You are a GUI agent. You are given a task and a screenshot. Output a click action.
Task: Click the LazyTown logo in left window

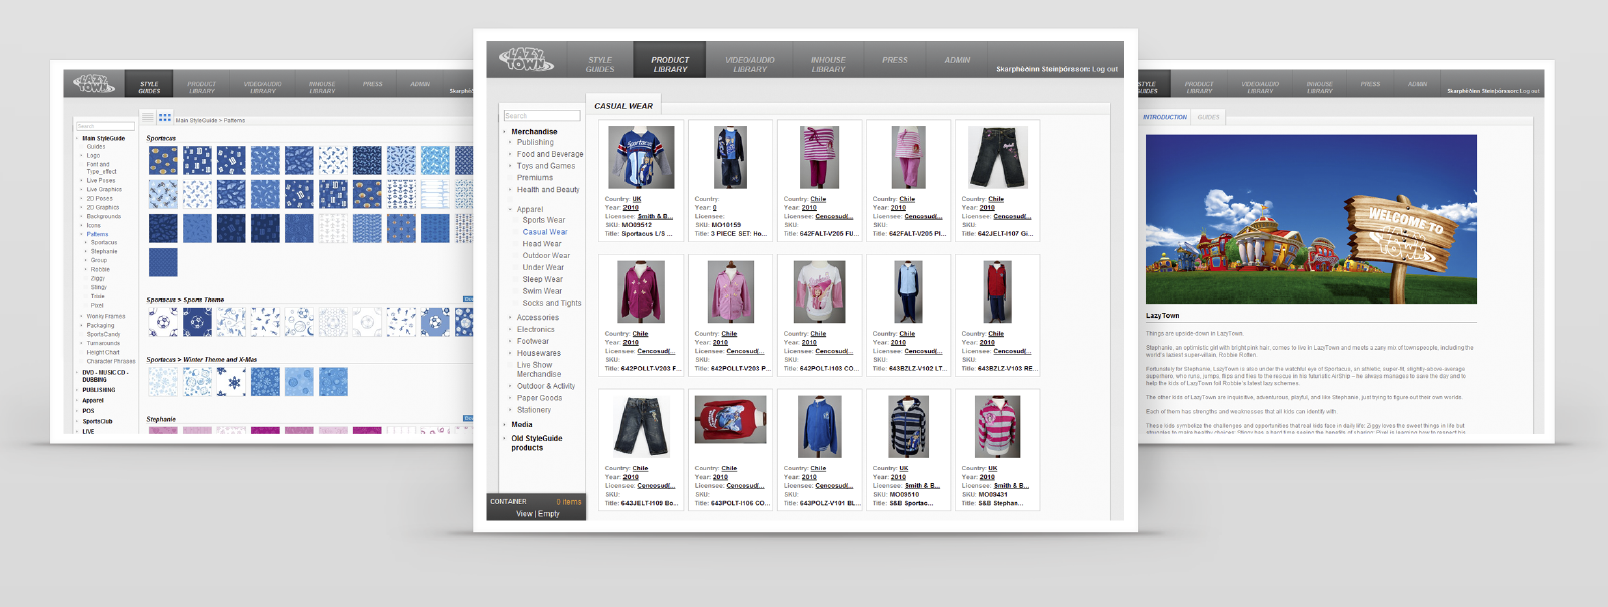click(x=93, y=84)
